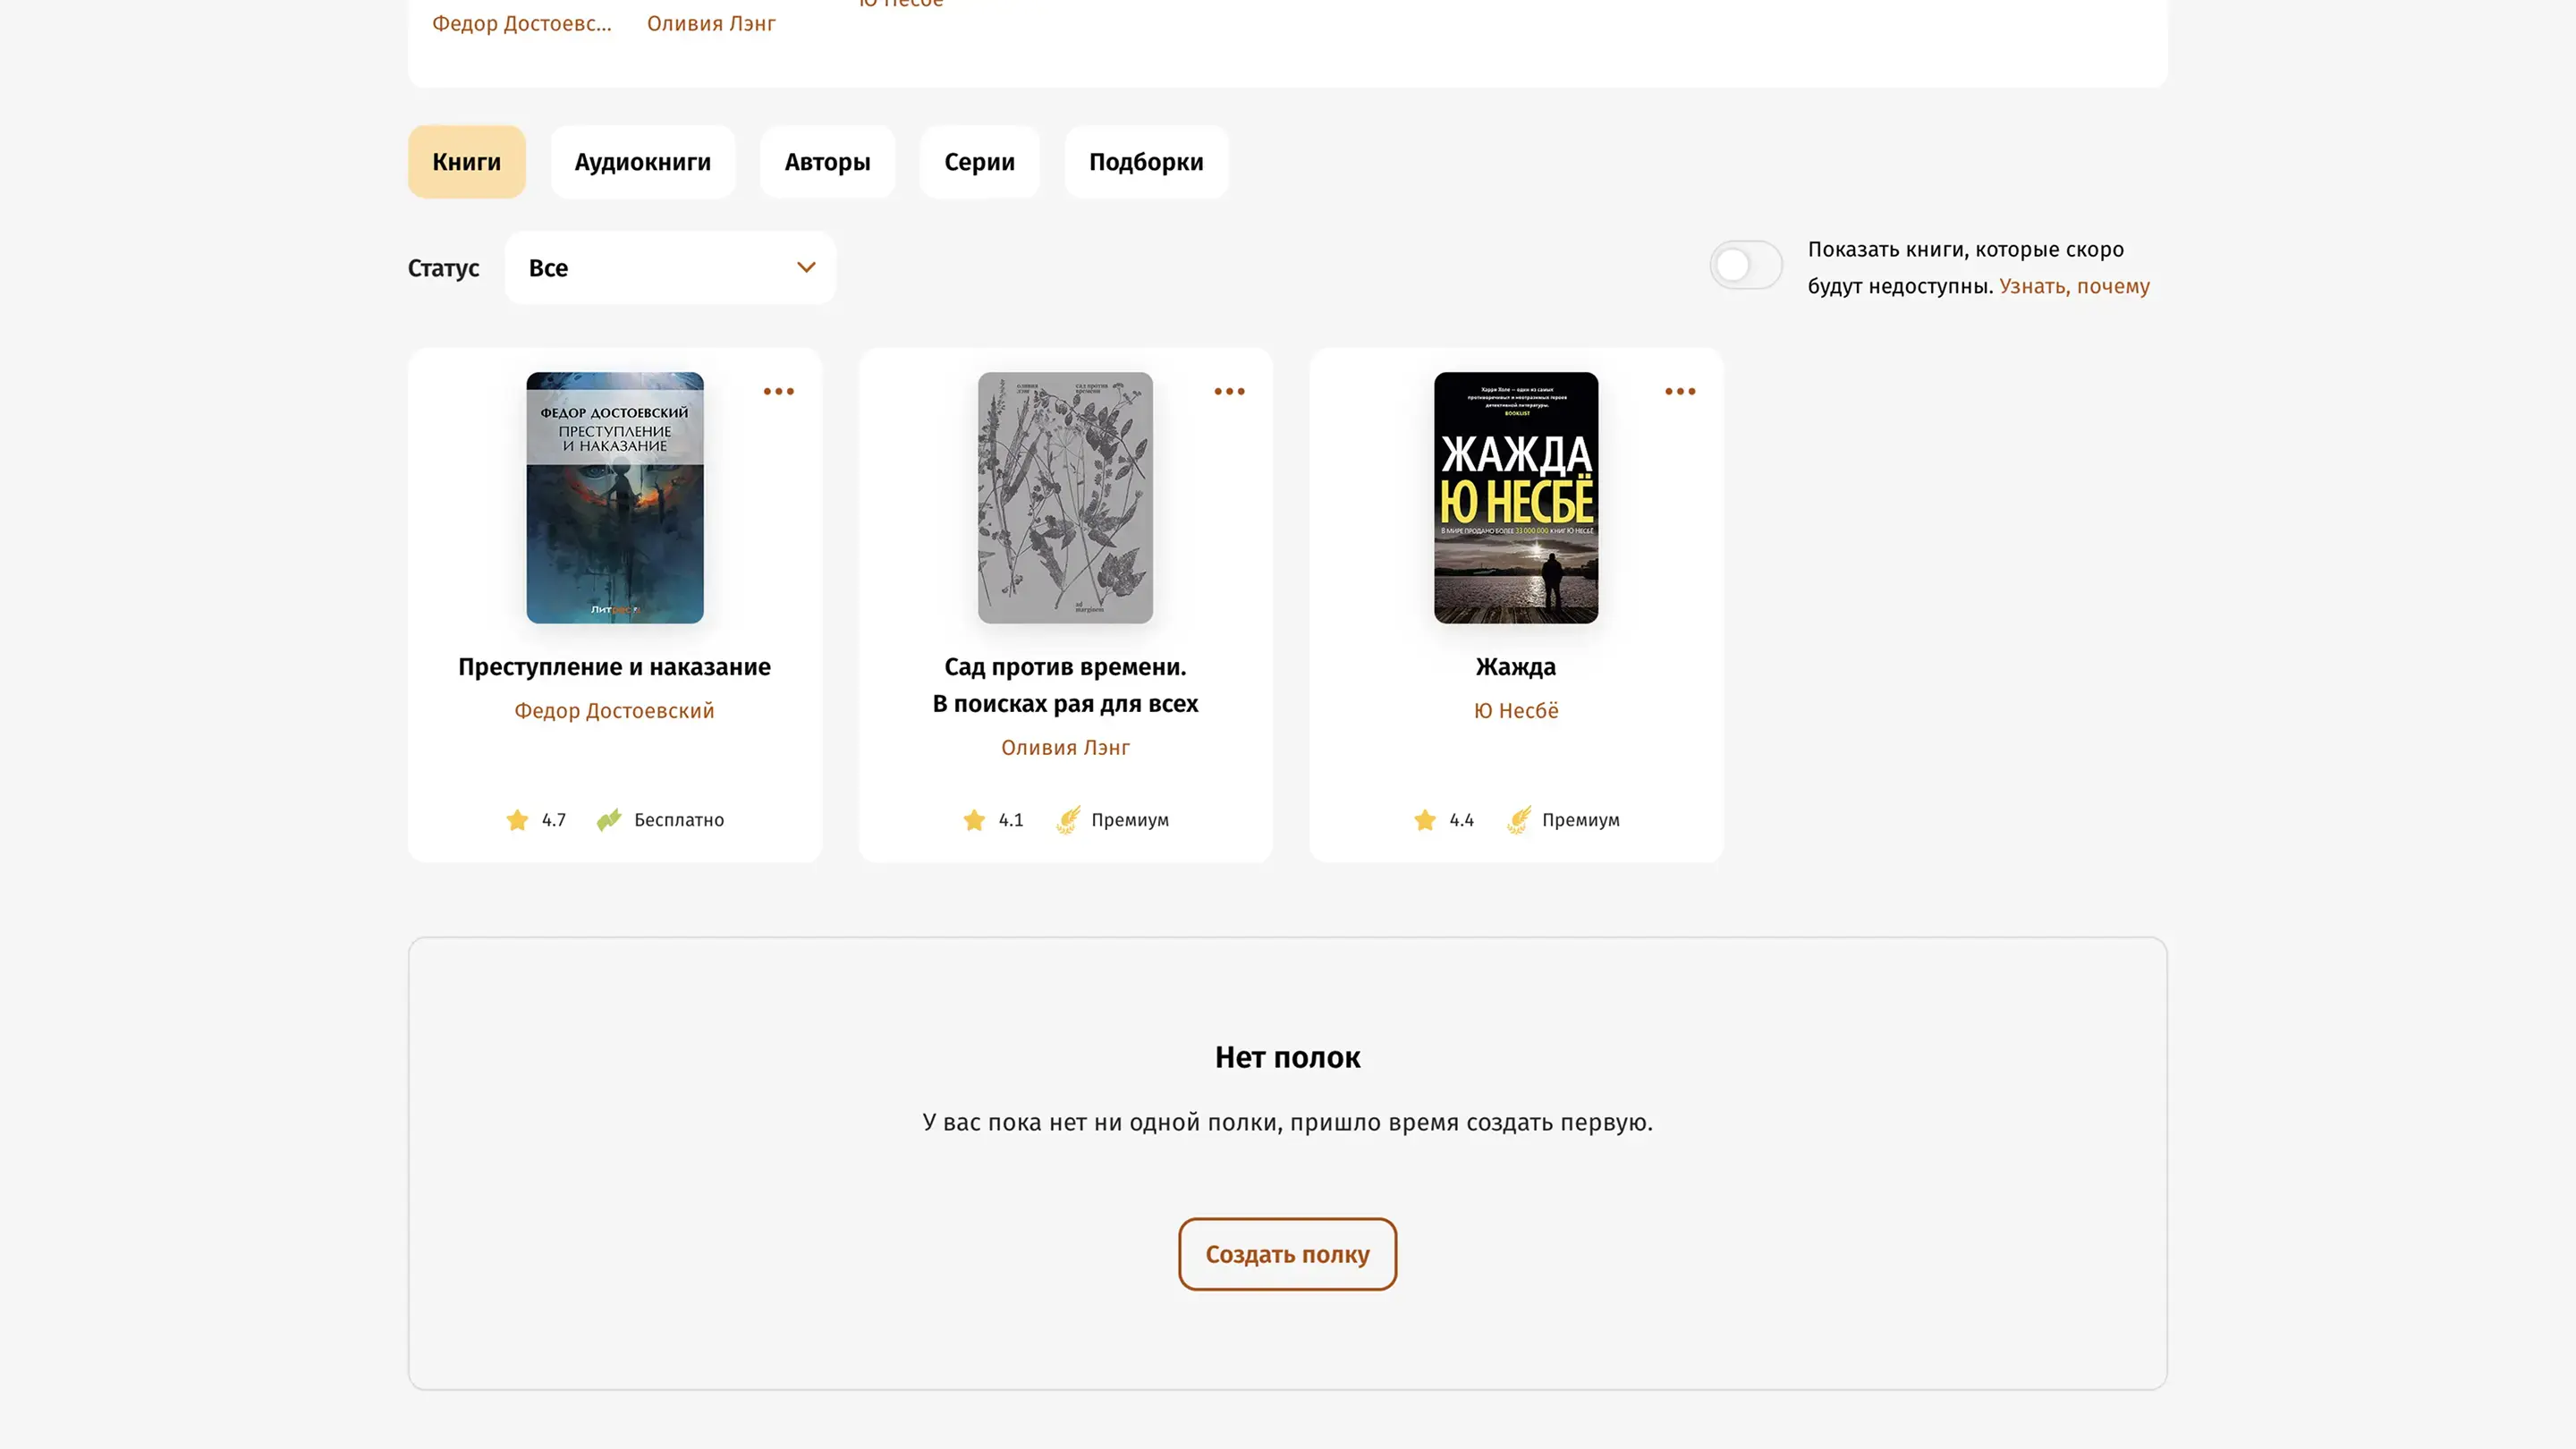The width and height of the screenshot is (2576, 1449).
Task: Switch to the Аудиокниги tab
Action: click(642, 162)
